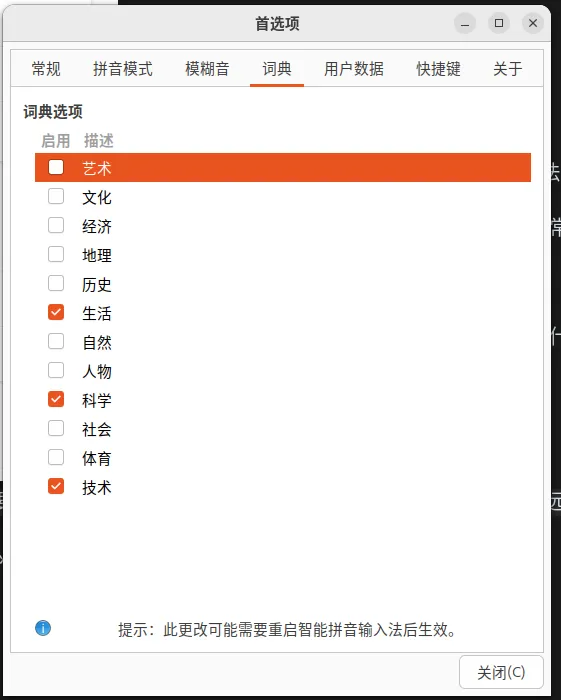
Task: Enable the 文化 dictionary checkbox
Action: 56,196
